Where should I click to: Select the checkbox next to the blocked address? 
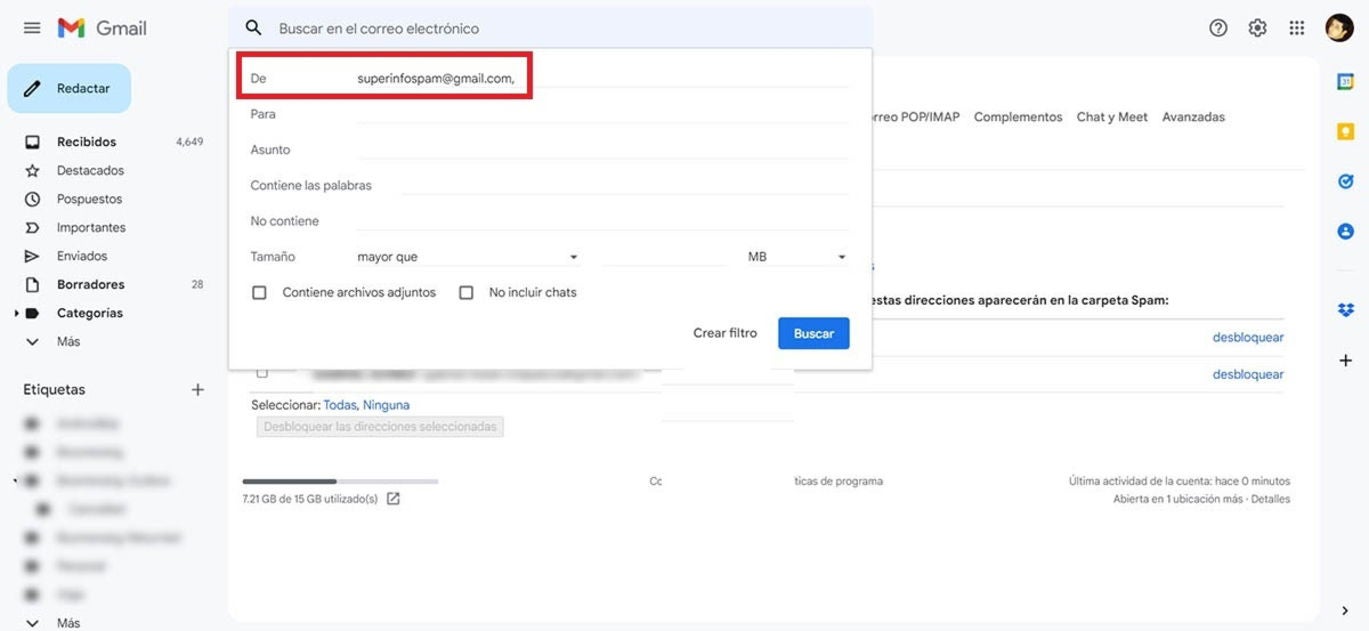pyautogui.click(x=263, y=372)
